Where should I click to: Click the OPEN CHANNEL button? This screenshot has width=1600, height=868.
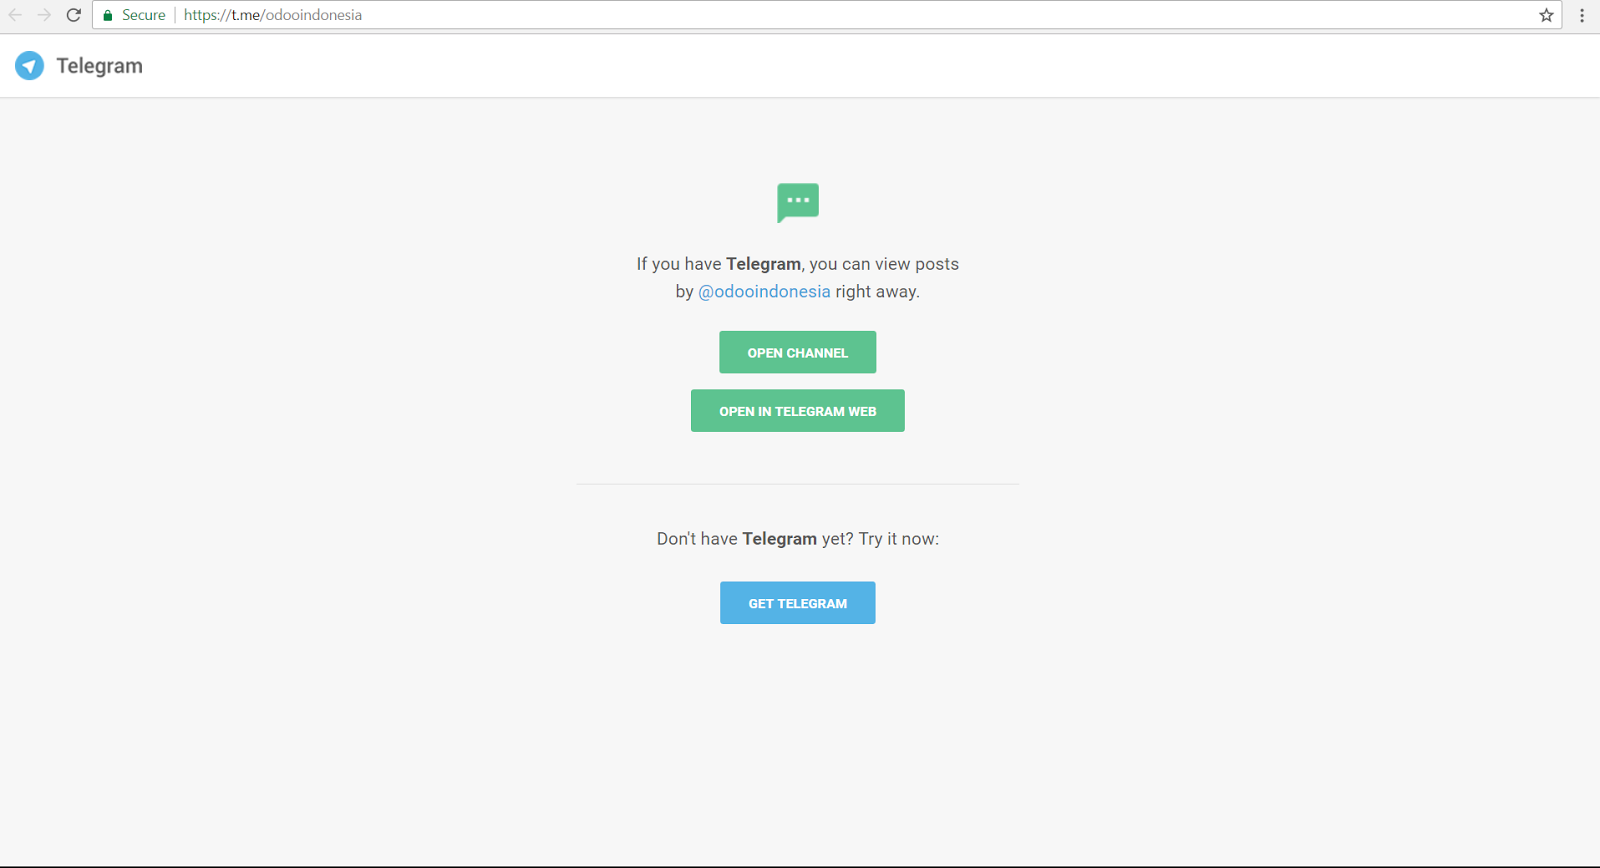[x=798, y=352]
